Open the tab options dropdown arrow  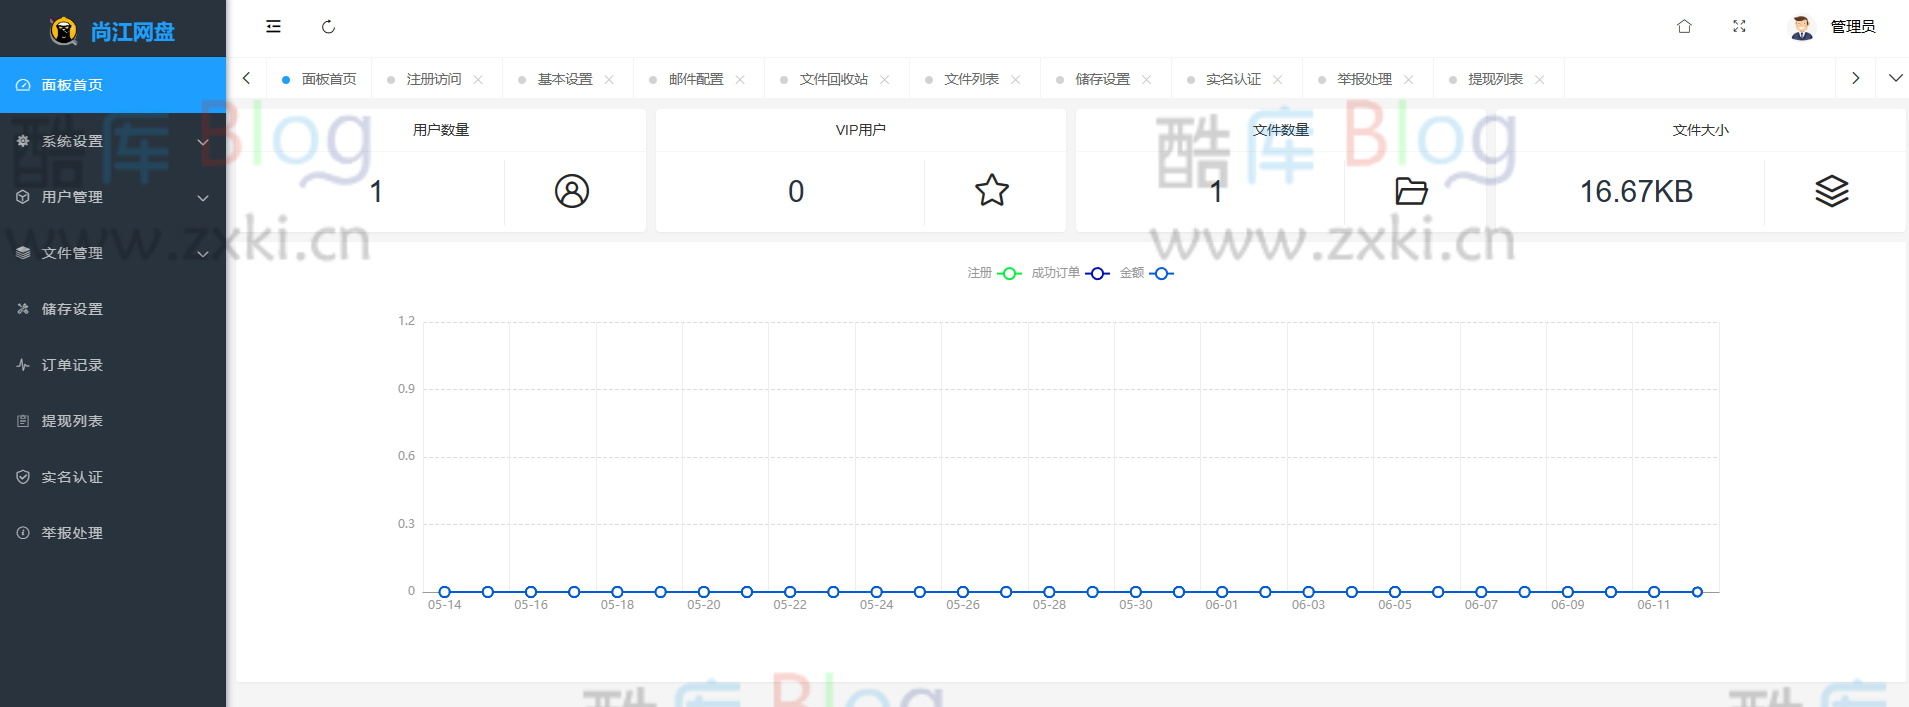tap(1895, 78)
